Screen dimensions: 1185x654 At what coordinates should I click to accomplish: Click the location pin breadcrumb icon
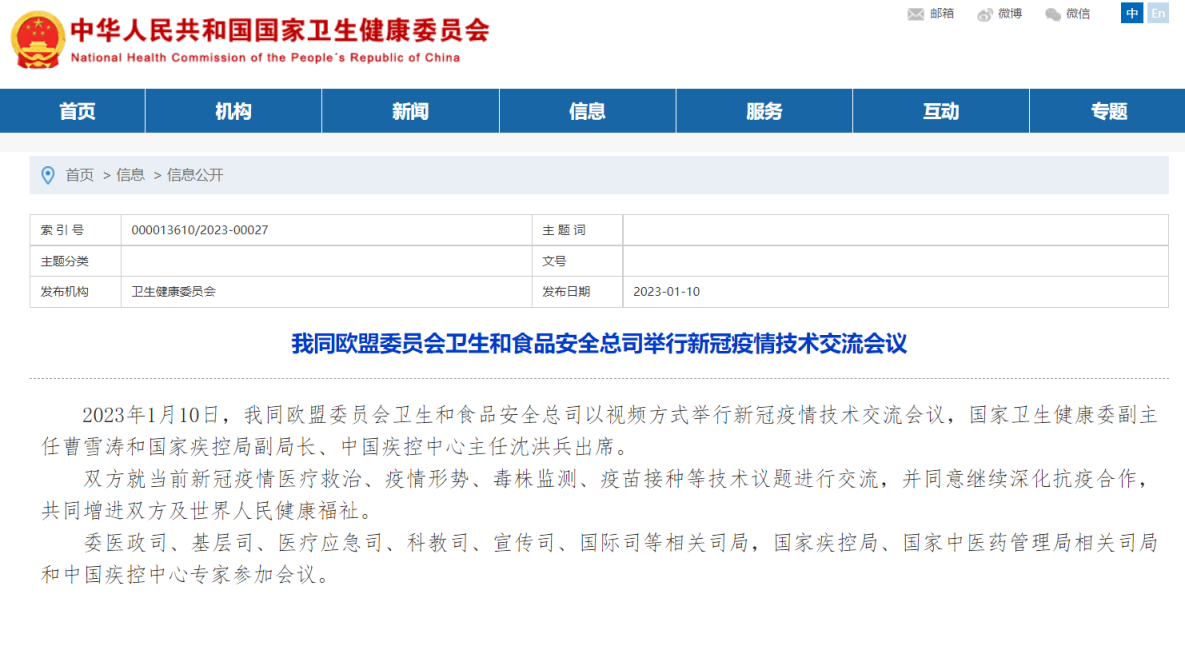tap(48, 175)
